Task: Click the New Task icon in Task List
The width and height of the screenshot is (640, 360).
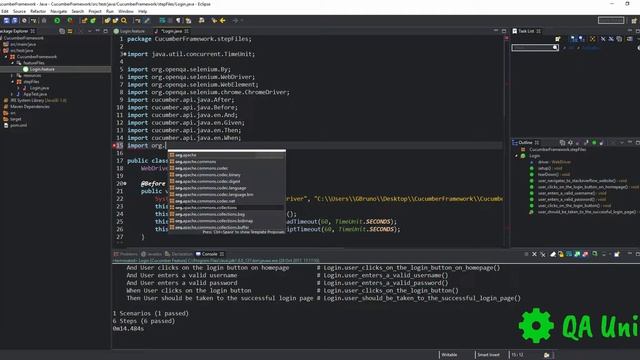Action: pyautogui.click(x=558, y=39)
